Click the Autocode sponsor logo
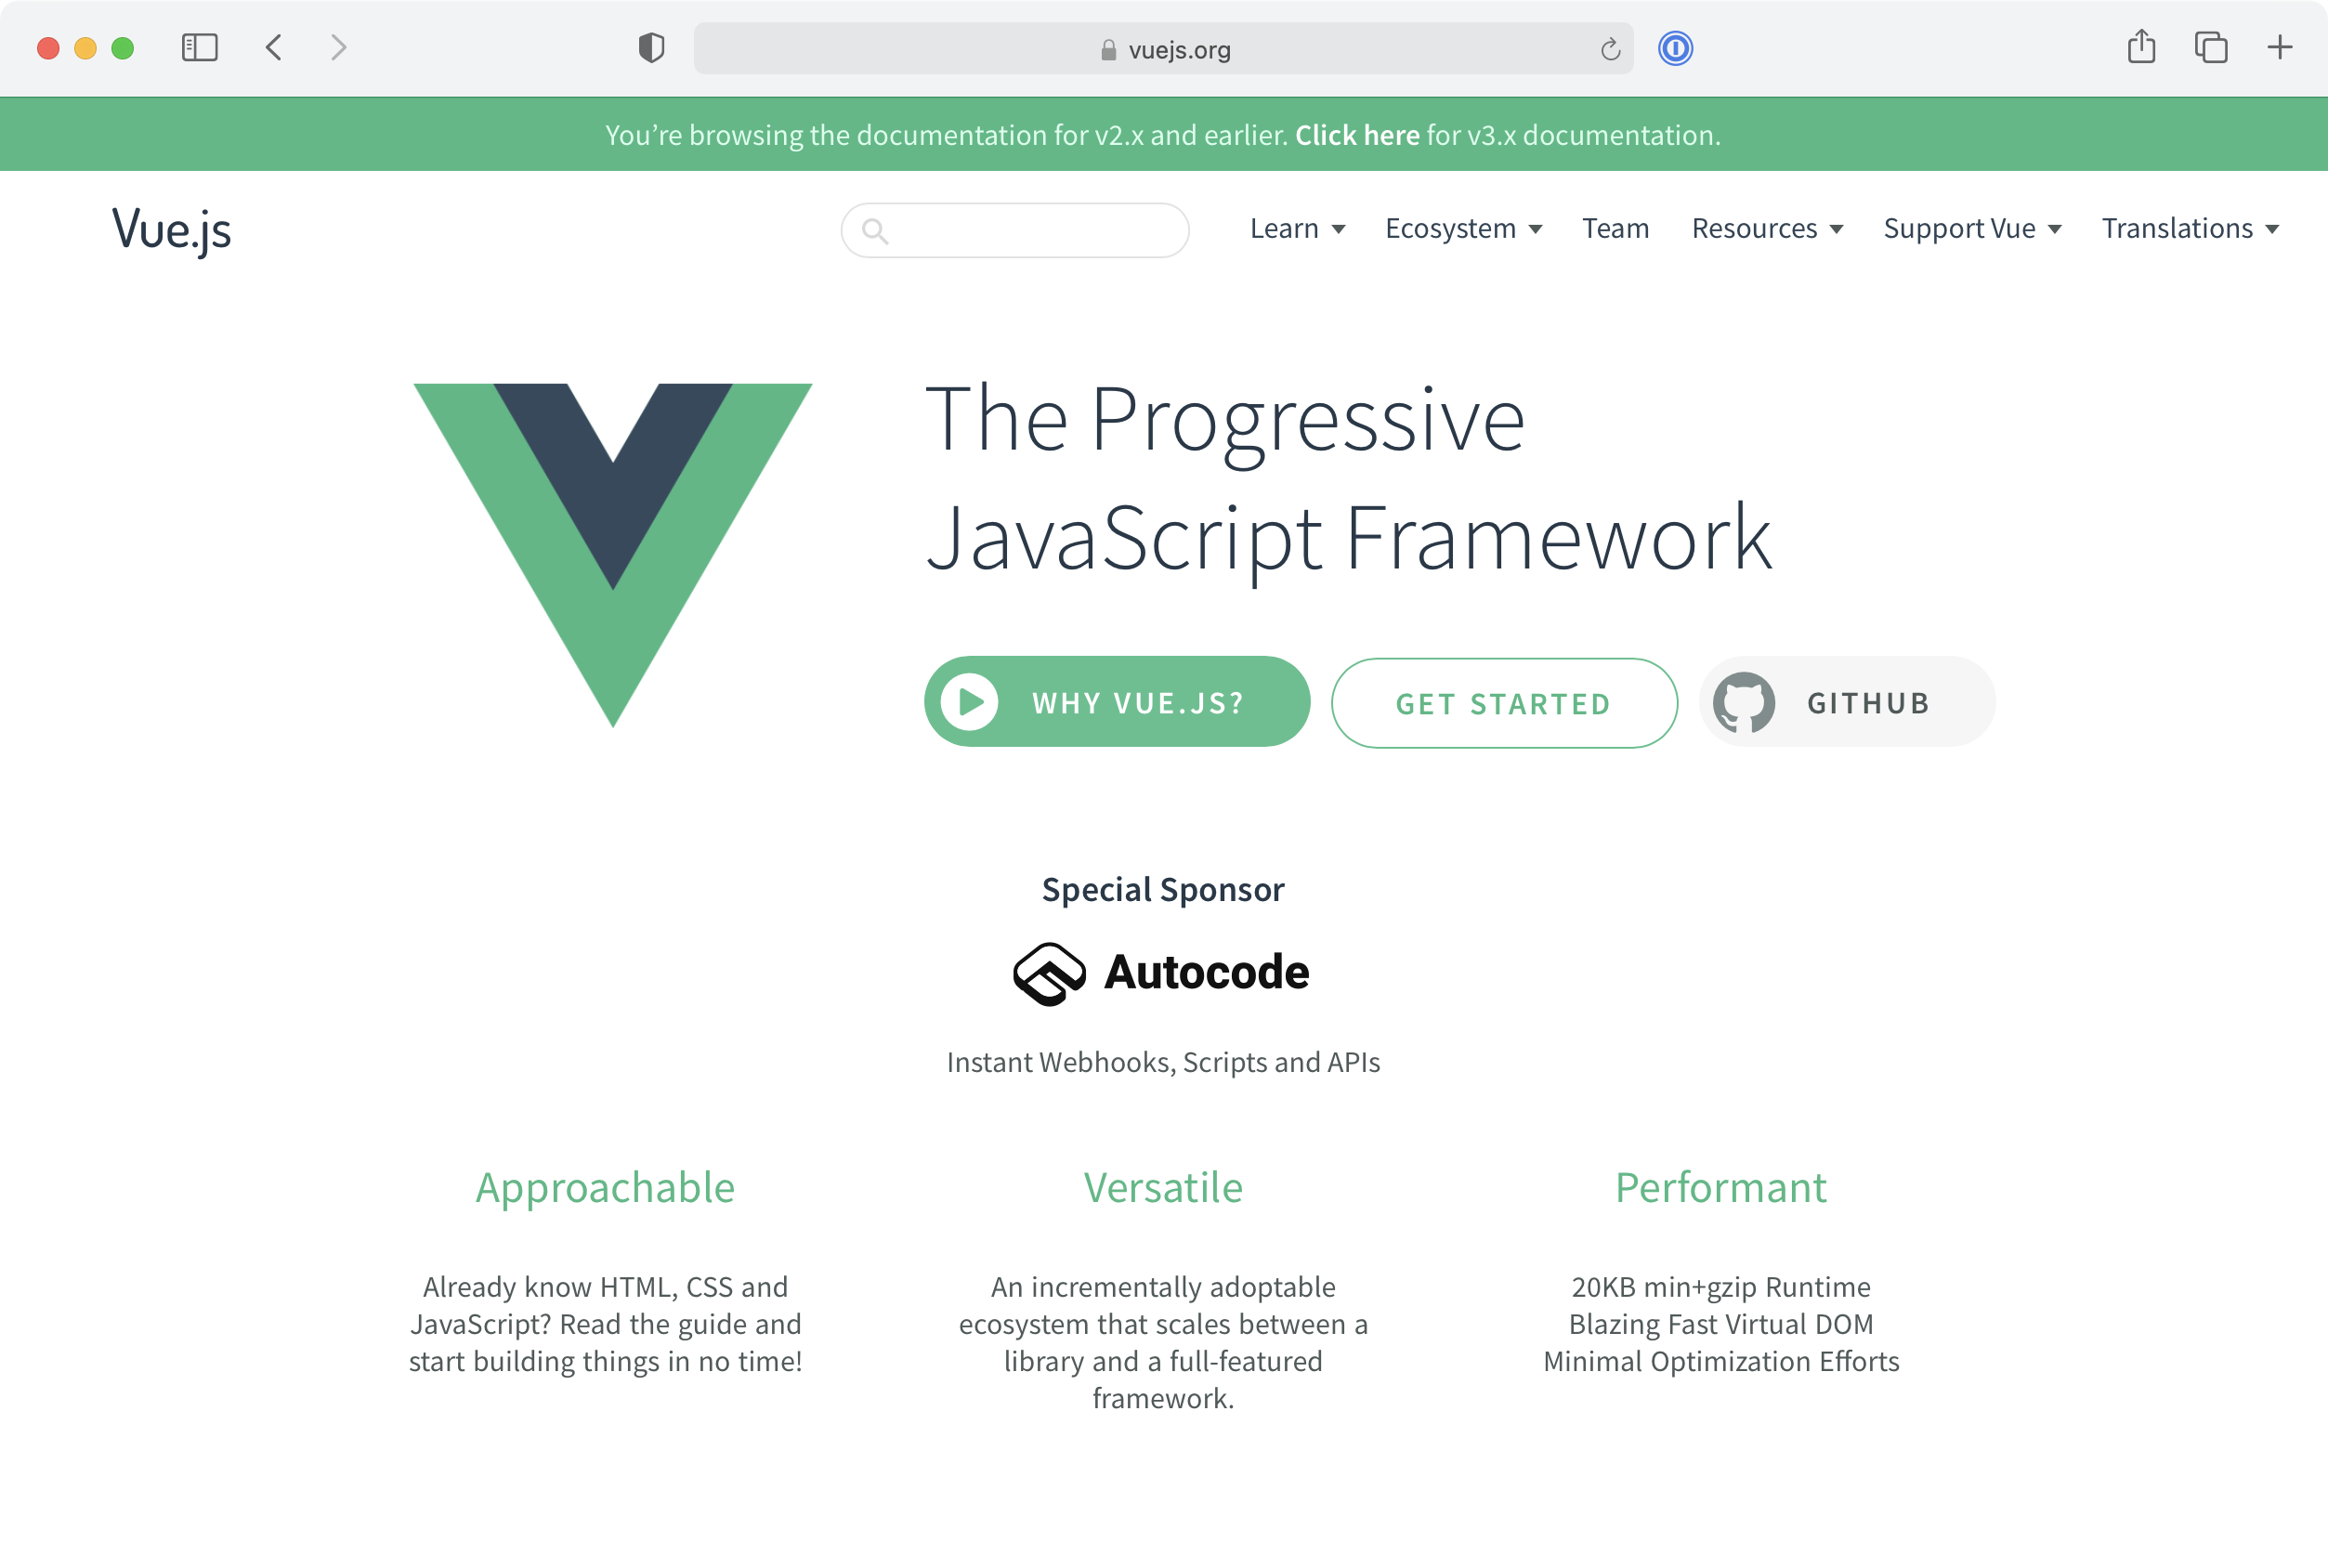This screenshot has width=2328, height=1568. [1161, 973]
